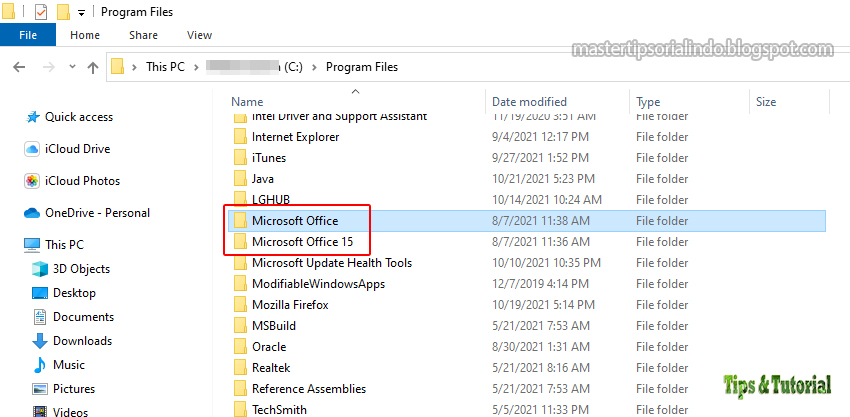Select the ModifiableWindowsApps folder
Screen dimensions: 850x417
tap(319, 284)
